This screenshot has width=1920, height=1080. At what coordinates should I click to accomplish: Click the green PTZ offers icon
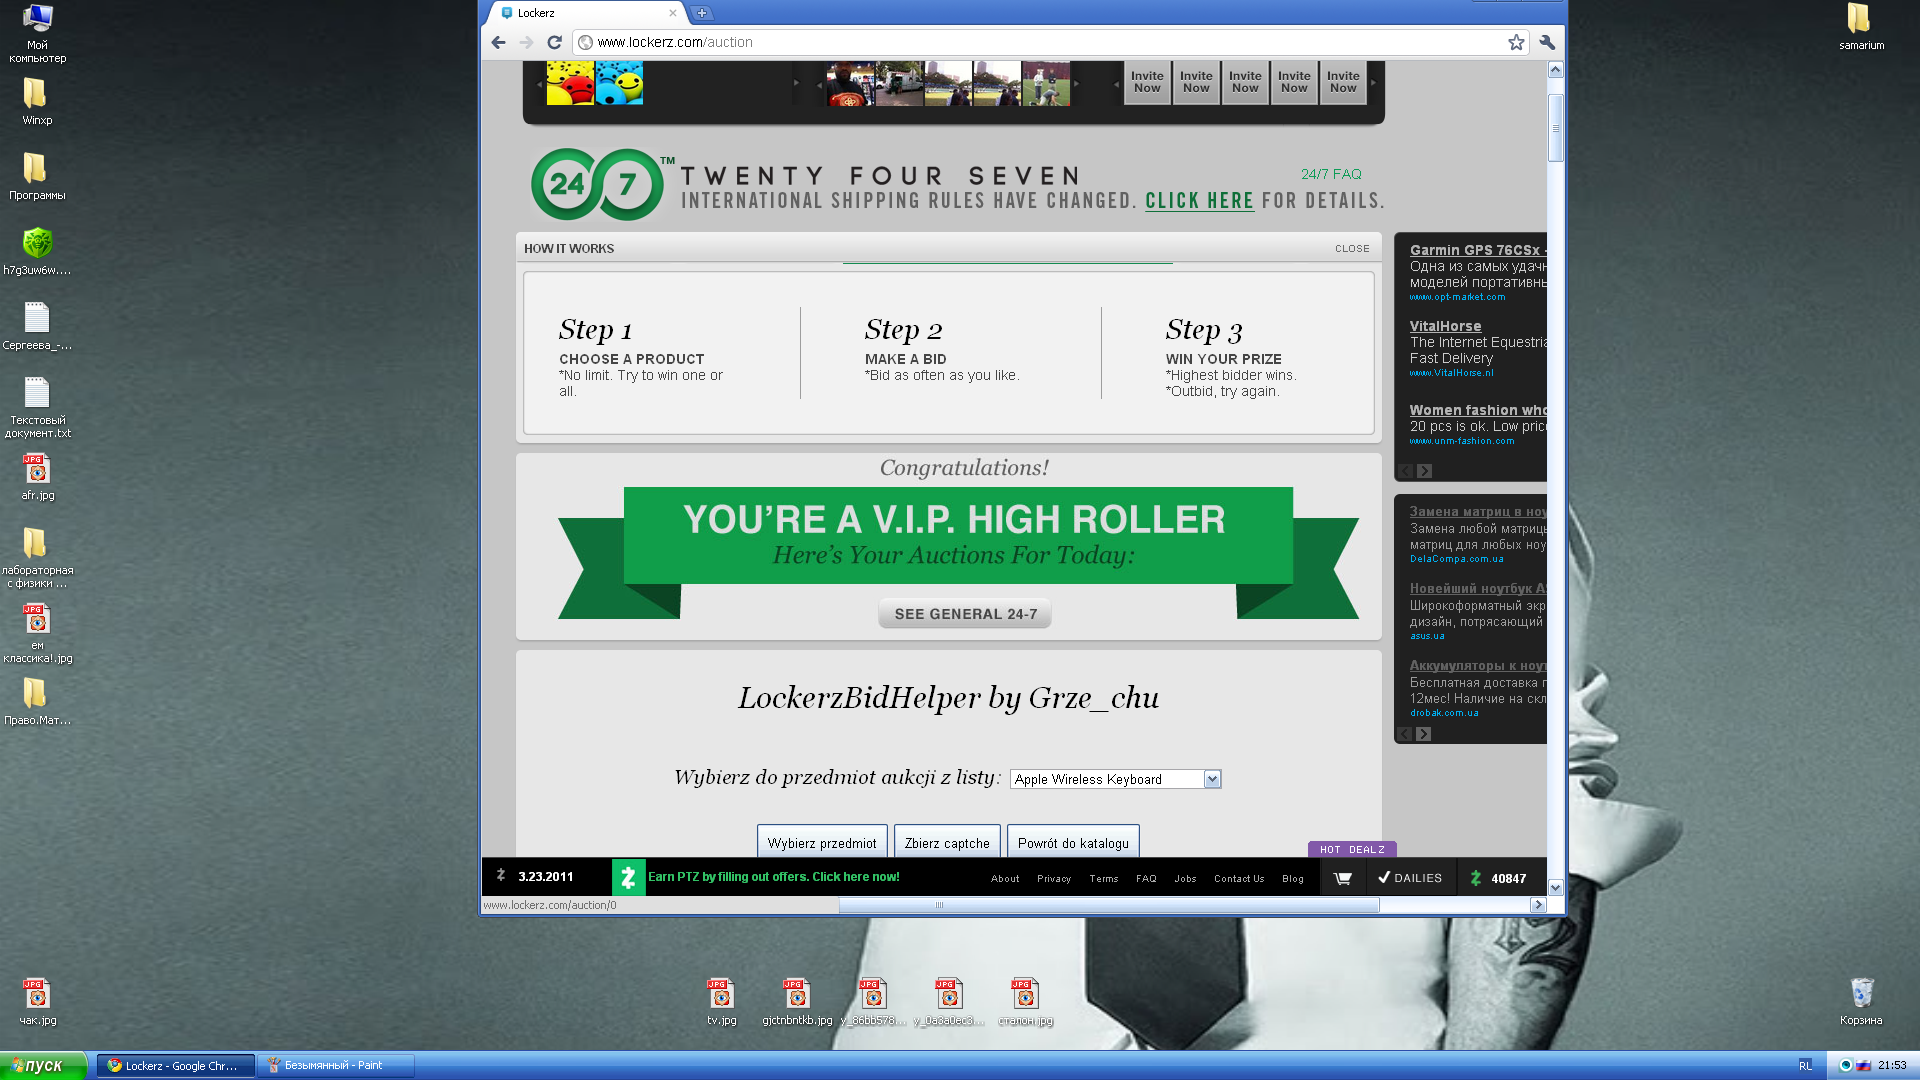tap(628, 877)
